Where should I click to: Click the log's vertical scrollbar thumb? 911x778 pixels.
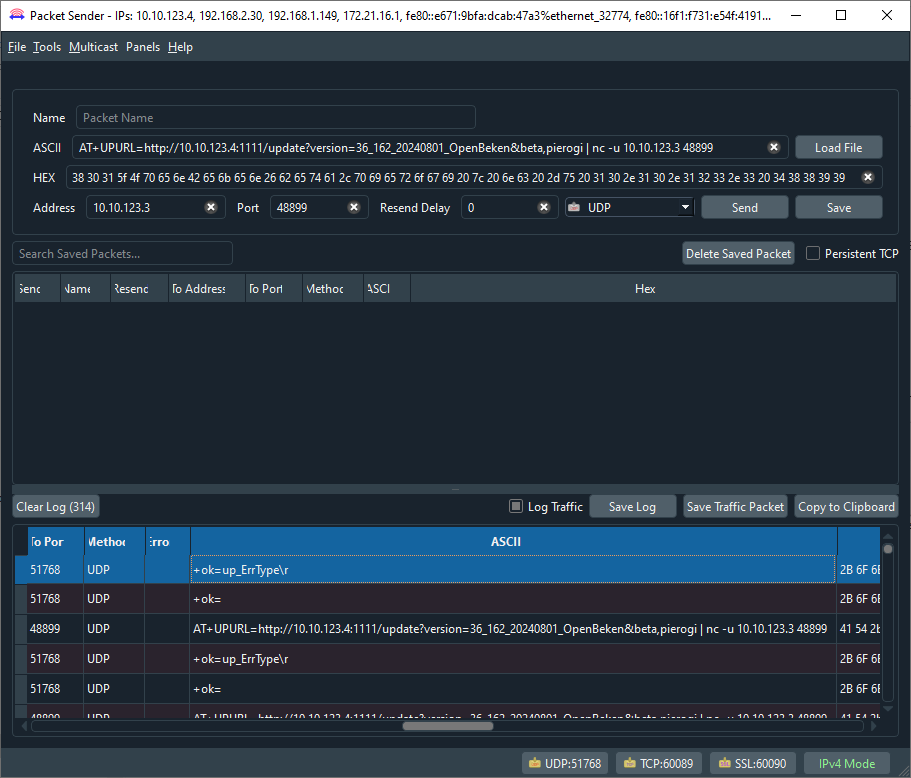pyautogui.click(x=888, y=549)
